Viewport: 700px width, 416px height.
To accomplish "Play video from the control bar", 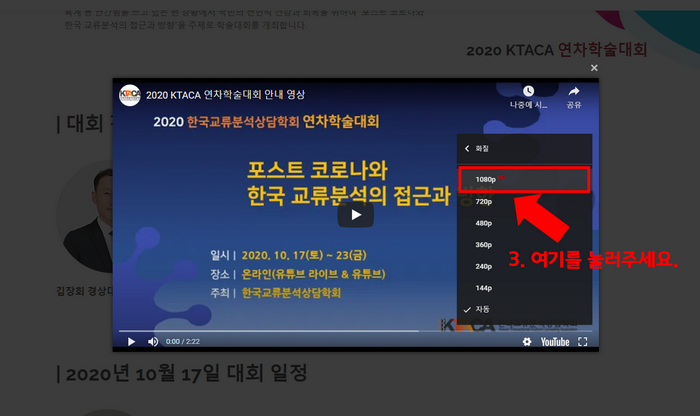I will coord(131,342).
